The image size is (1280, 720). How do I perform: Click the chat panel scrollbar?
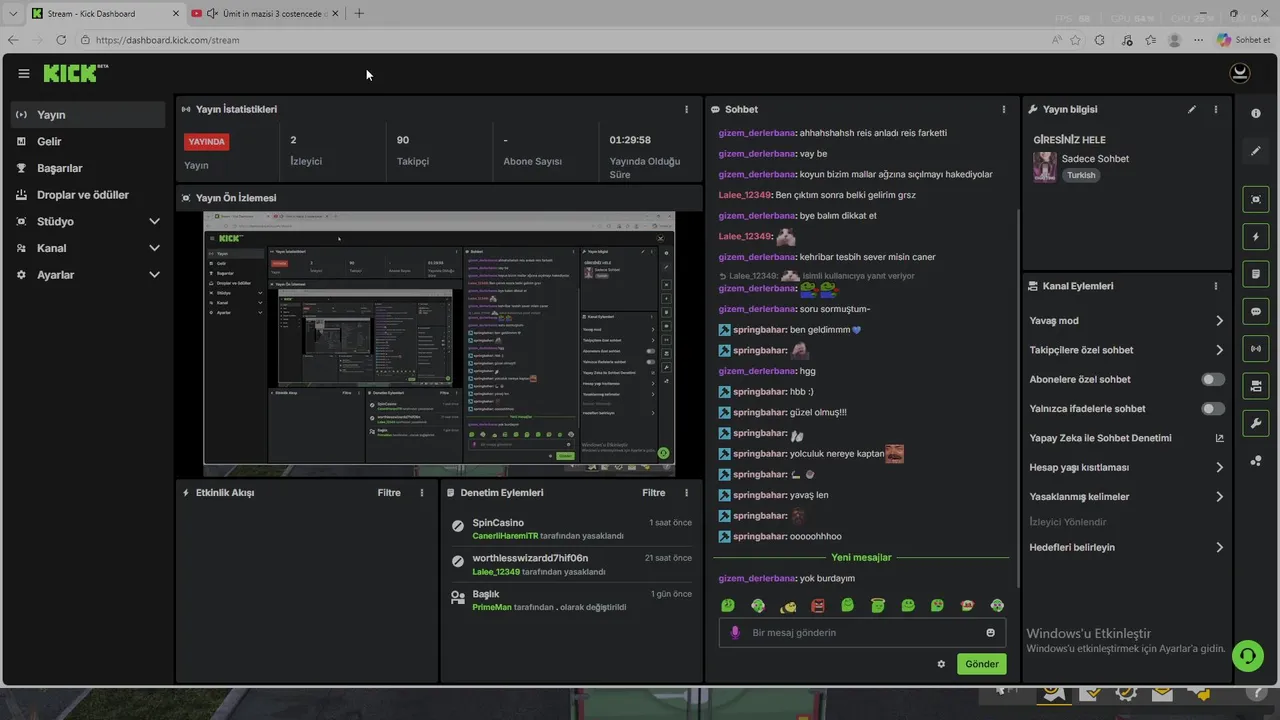[1017, 400]
